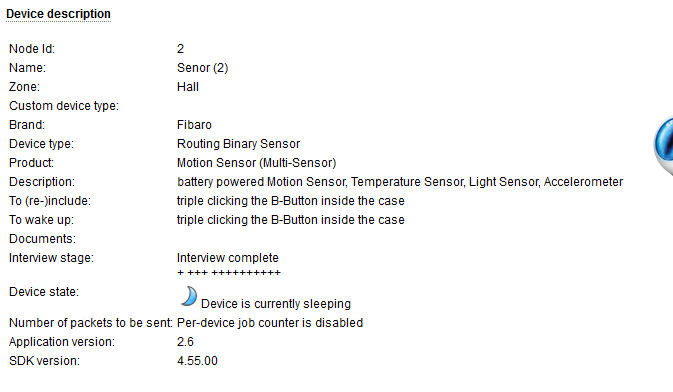Screen dimensions: 673x392
Task: Click the name Senor (2)
Action: (203, 68)
